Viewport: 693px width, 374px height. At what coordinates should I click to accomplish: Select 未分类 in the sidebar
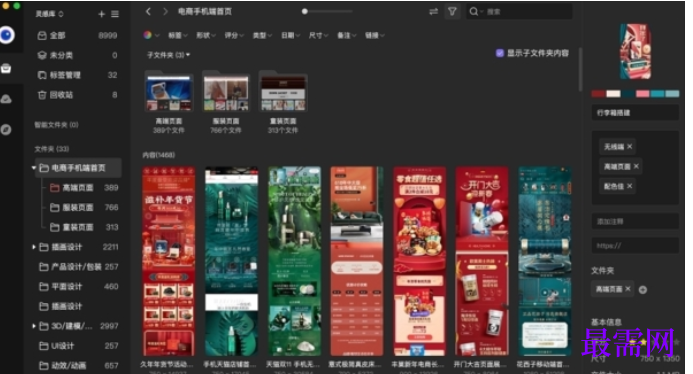77,55
